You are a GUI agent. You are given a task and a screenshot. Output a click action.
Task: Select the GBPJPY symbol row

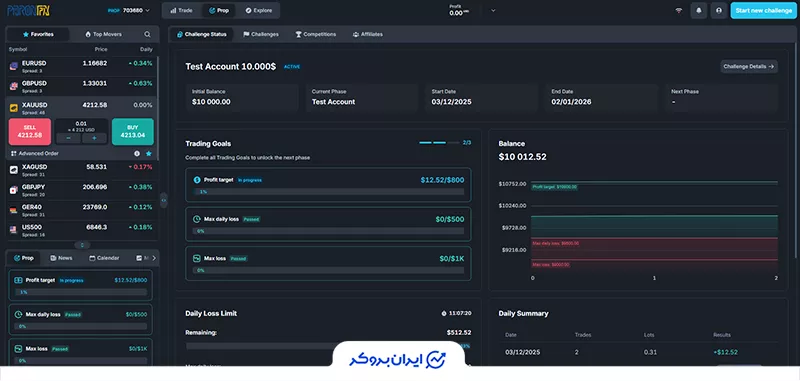point(81,190)
